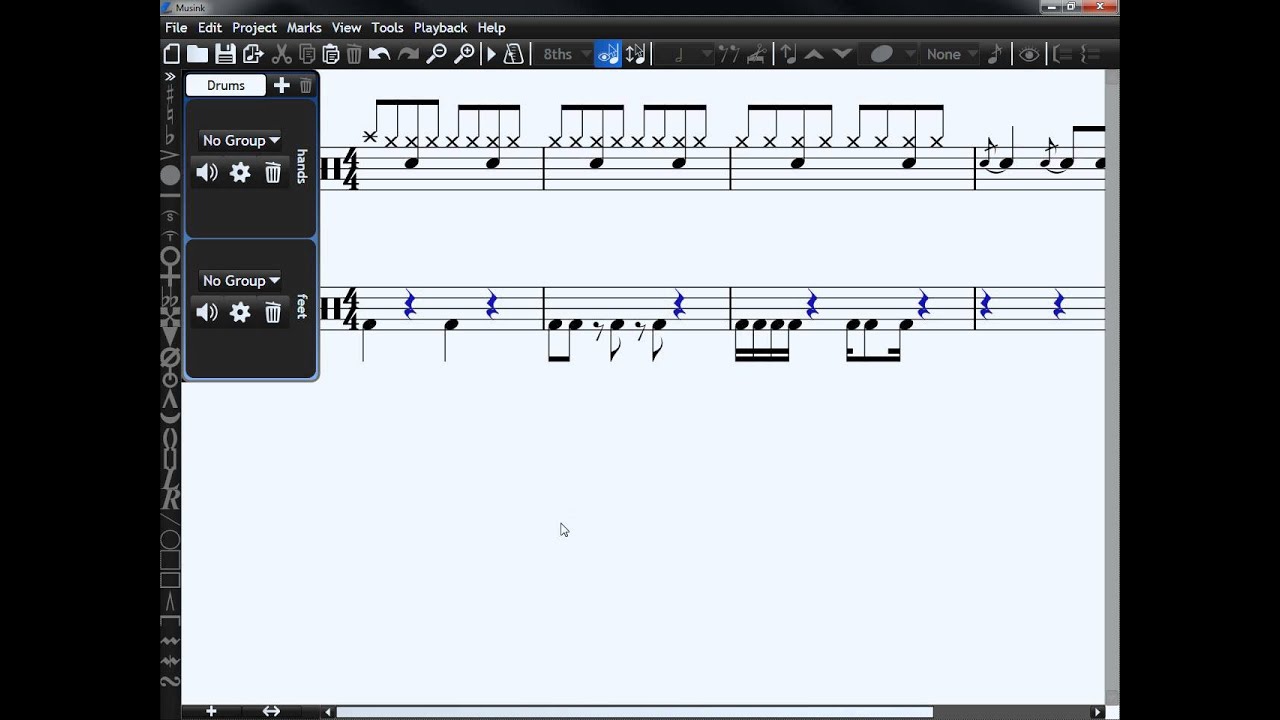Mute the feet staff with the speaker icon
The width and height of the screenshot is (1280, 720).
[207, 313]
